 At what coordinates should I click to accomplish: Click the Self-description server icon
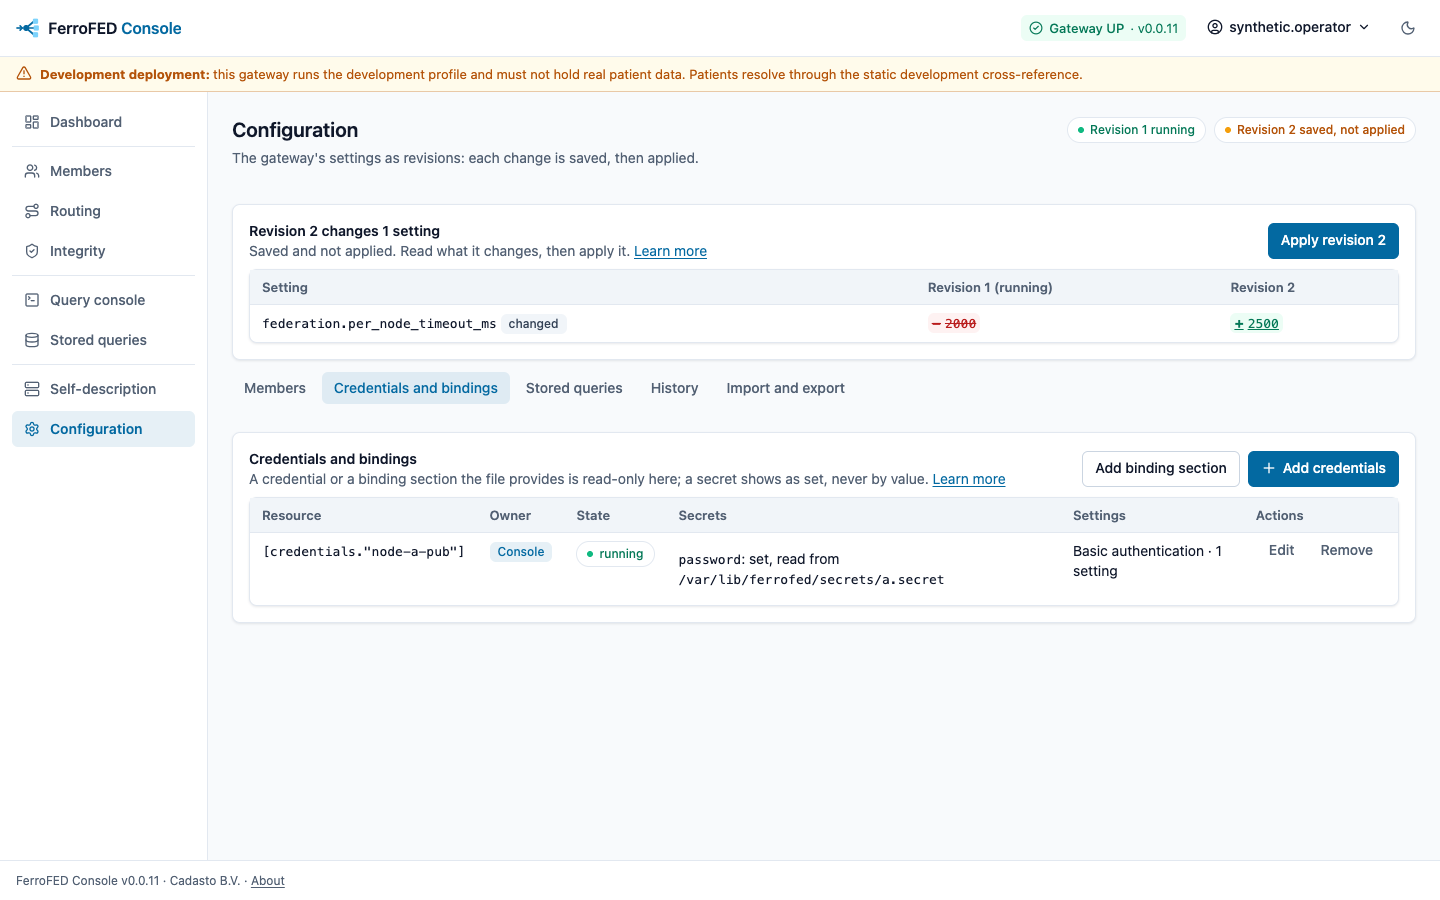click(x=32, y=389)
